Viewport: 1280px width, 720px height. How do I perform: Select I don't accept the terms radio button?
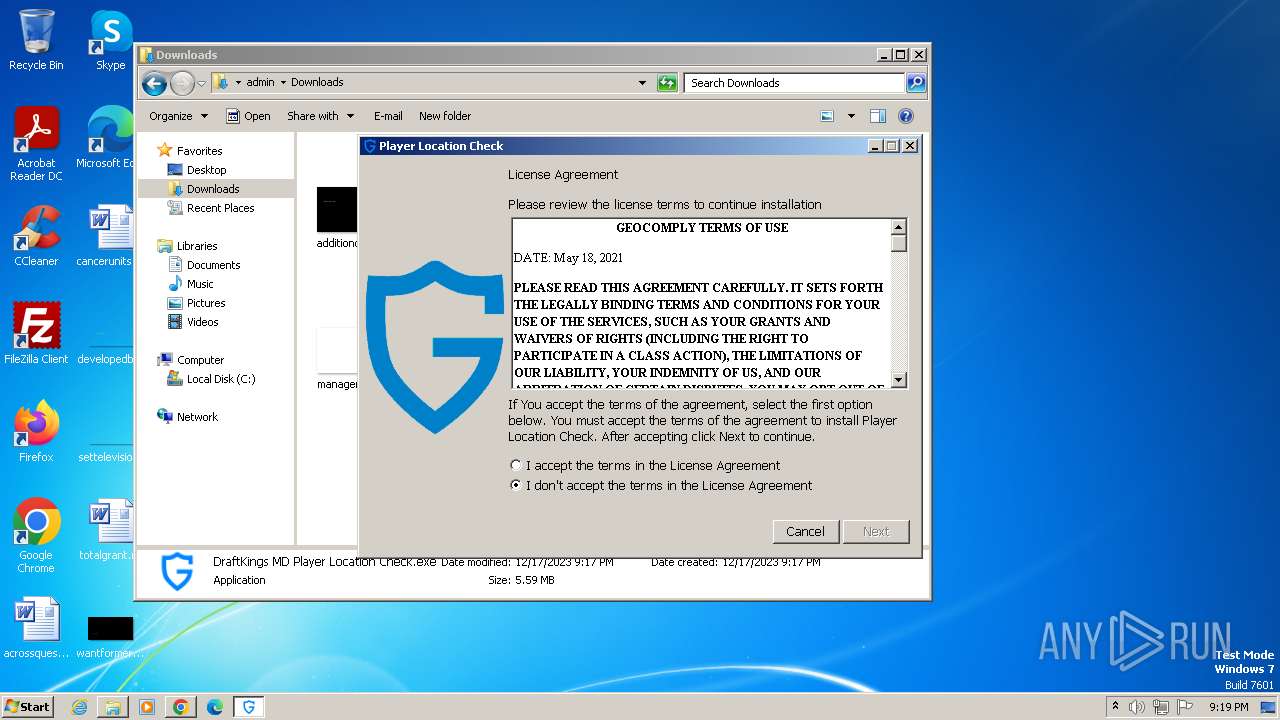coord(516,485)
